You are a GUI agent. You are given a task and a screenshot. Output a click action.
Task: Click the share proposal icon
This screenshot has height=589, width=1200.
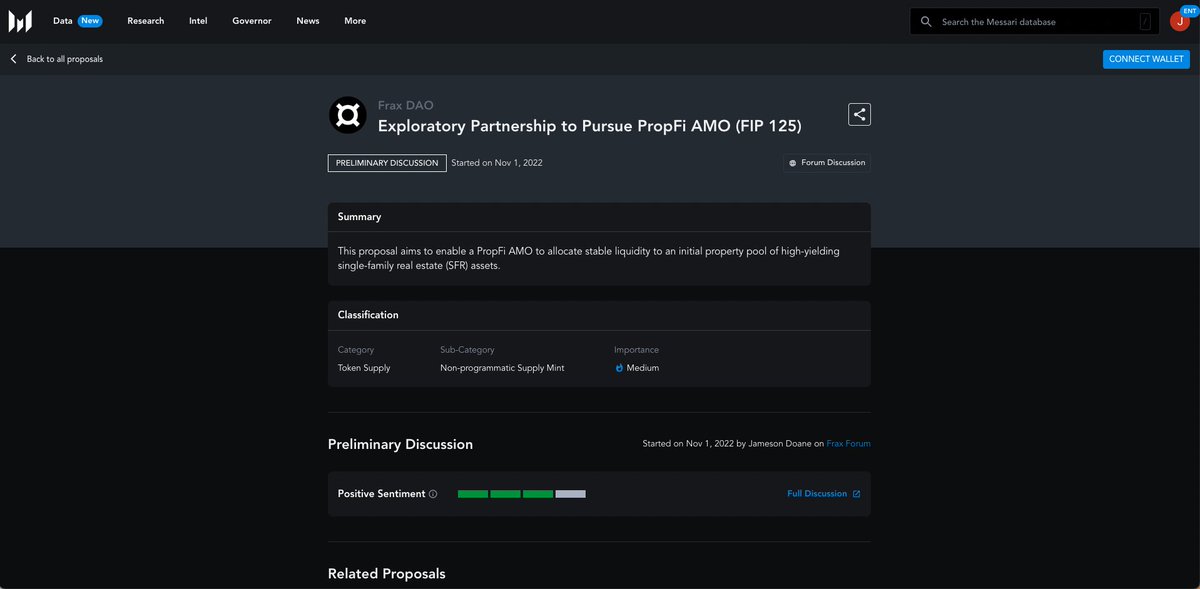point(859,115)
